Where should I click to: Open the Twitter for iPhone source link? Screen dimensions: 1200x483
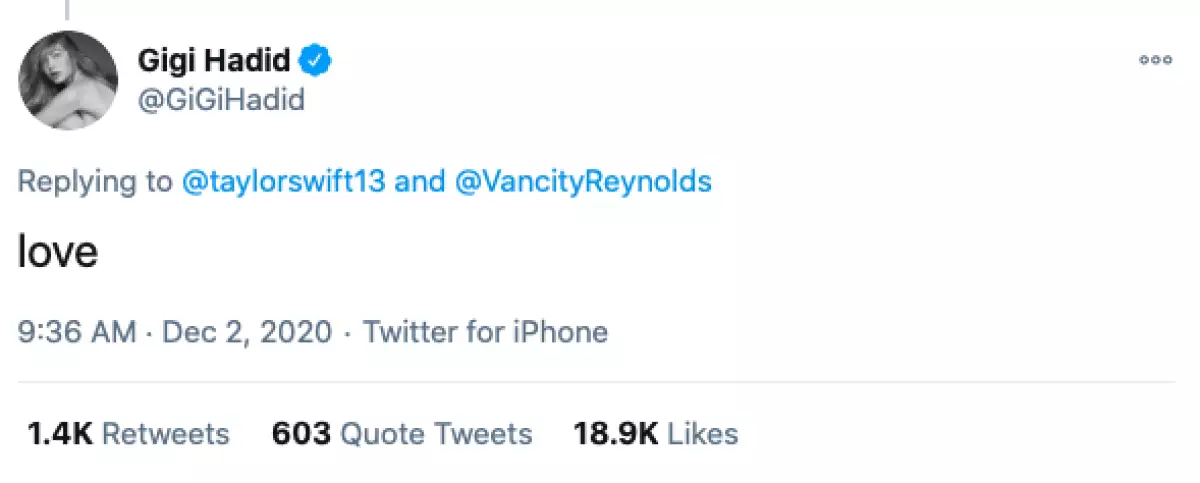pos(485,331)
